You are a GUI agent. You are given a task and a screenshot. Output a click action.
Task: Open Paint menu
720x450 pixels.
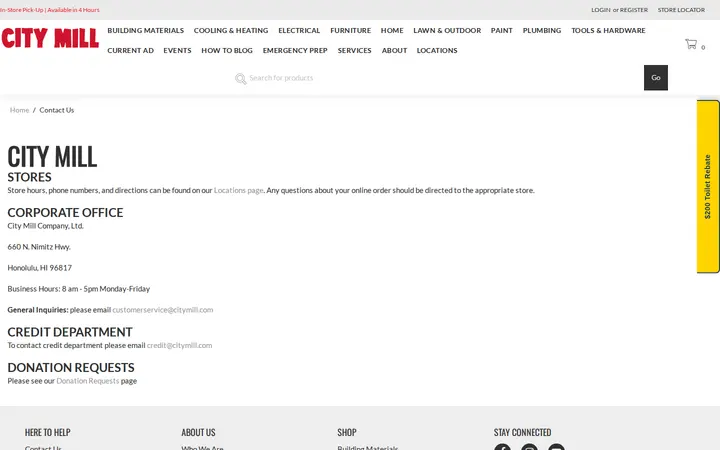(501, 30)
